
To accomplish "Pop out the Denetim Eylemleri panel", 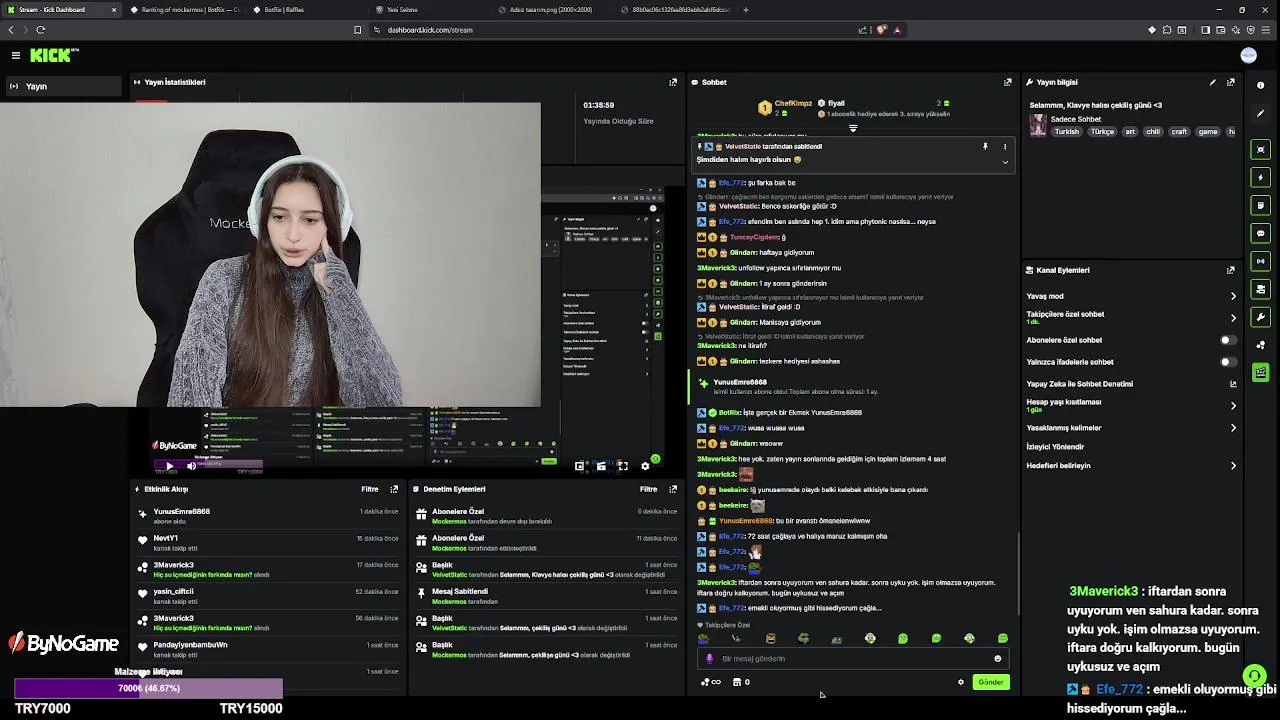I will [673, 489].
